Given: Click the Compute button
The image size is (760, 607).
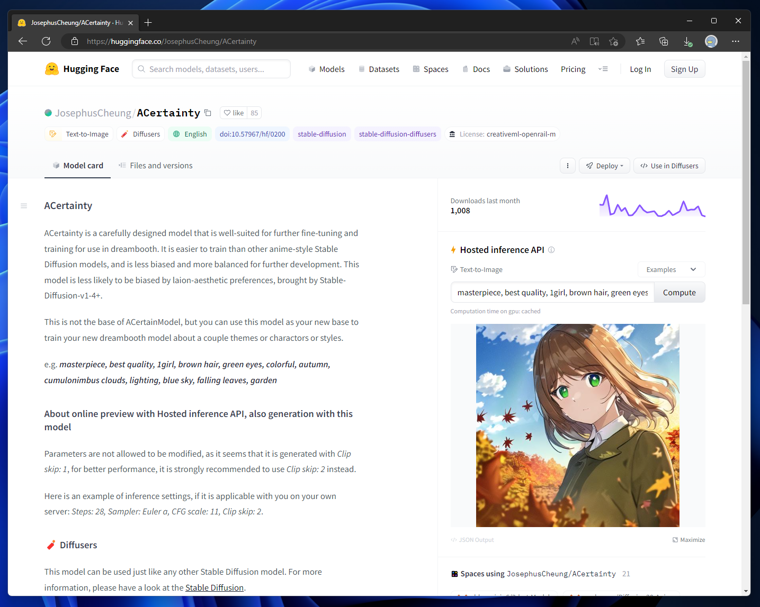Looking at the screenshot, I should (679, 293).
